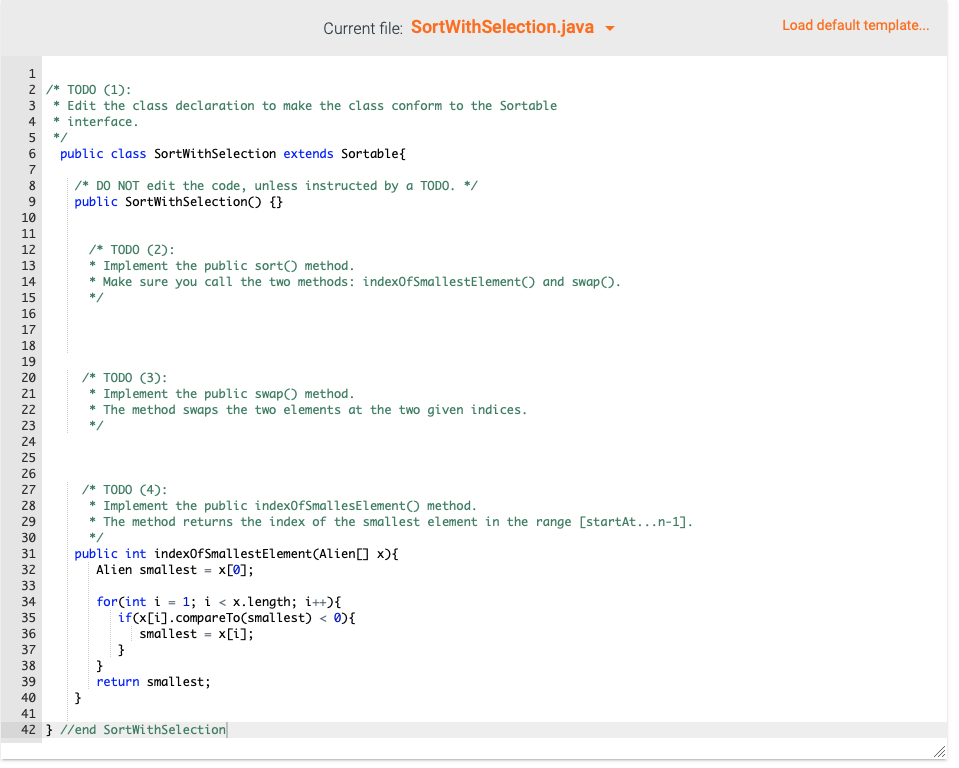Click the editor resize grip at bottom-right

pyautogui.click(x=939, y=752)
